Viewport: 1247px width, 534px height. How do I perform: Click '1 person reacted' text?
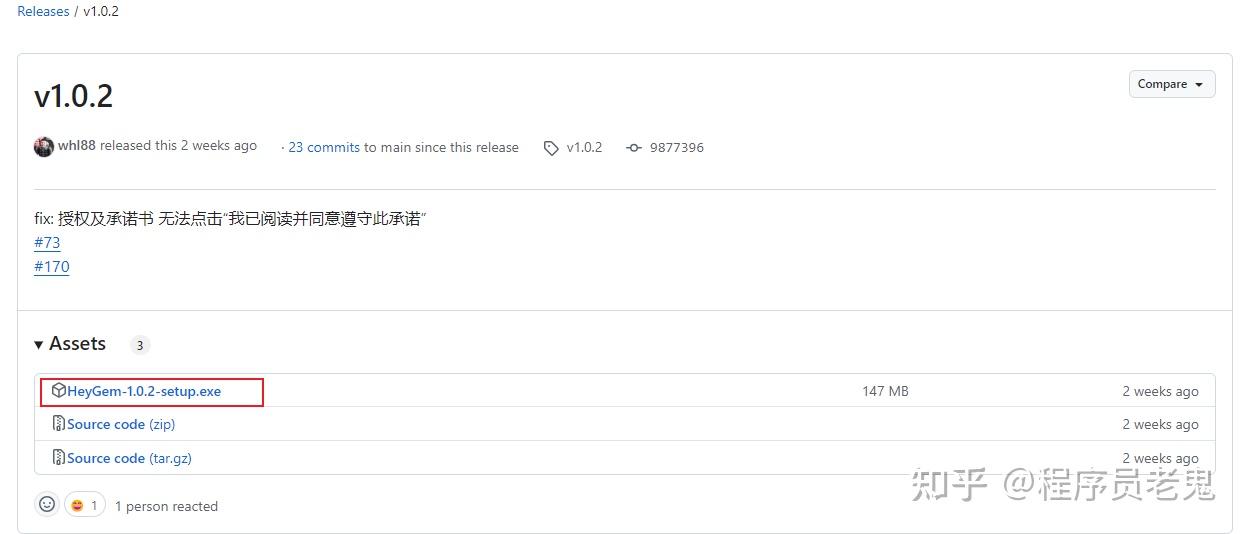coord(166,506)
